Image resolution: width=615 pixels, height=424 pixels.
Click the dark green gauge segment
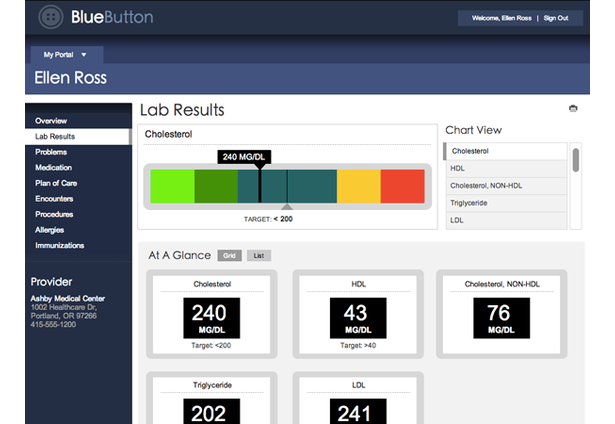pos(216,186)
